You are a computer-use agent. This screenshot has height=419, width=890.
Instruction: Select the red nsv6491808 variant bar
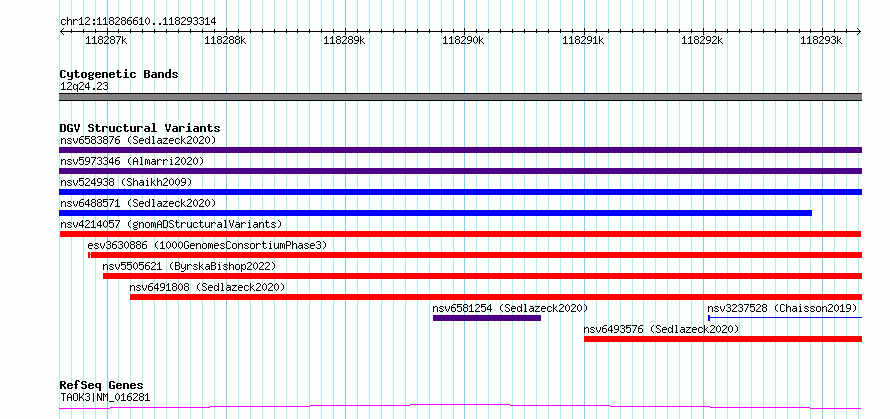coord(496,297)
